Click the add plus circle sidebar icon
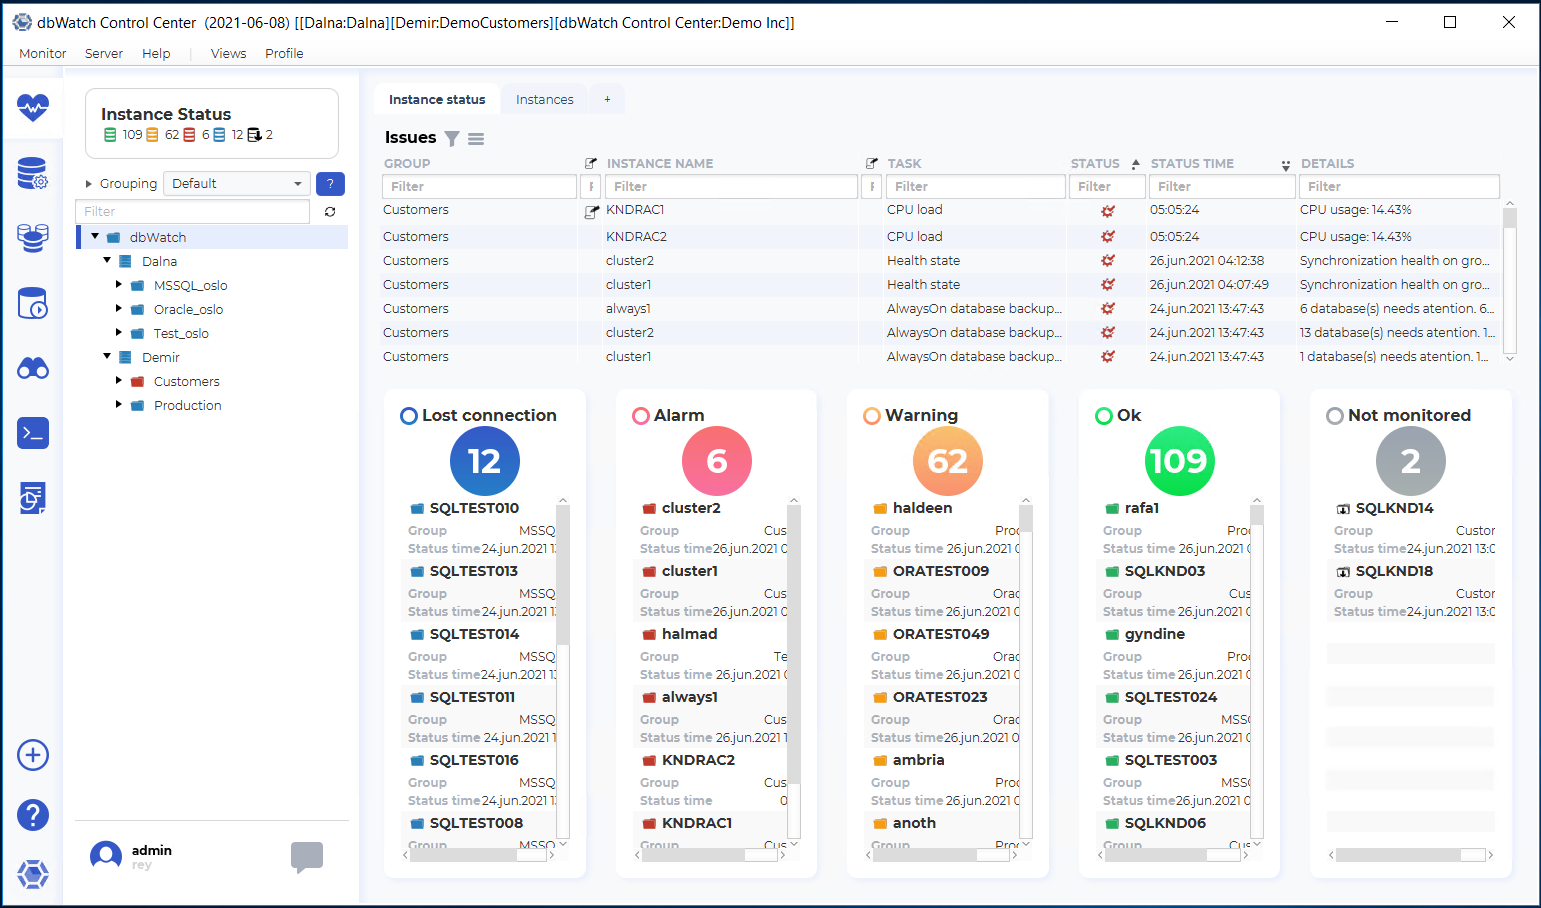 (x=33, y=755)
